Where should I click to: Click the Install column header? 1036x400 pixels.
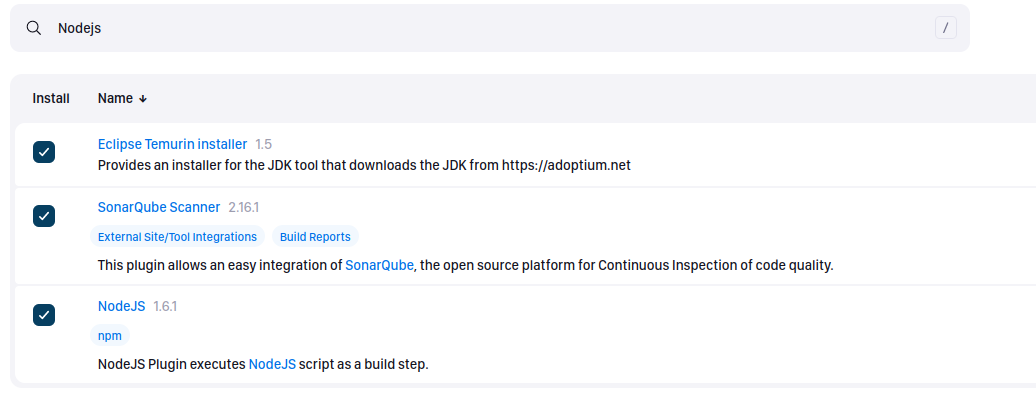(x=51, y=99)
